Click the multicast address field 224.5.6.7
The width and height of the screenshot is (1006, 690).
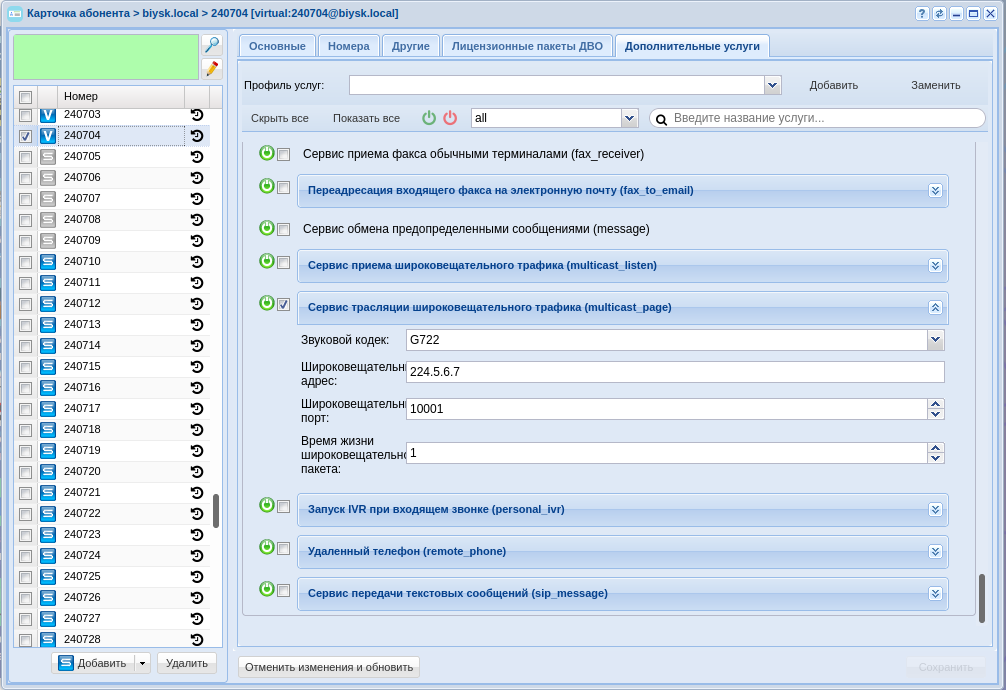pos(675,372)
